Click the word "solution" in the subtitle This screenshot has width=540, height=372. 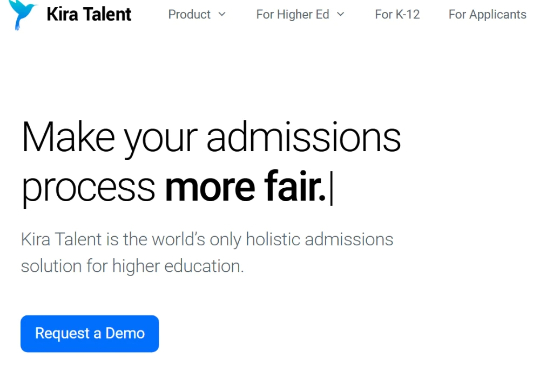click(51, 266)
